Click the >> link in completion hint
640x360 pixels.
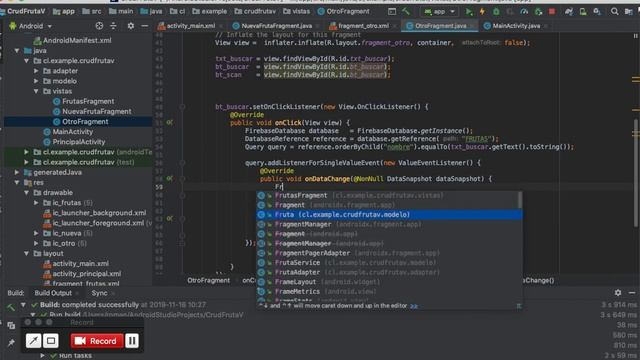(x=414, y=306)
